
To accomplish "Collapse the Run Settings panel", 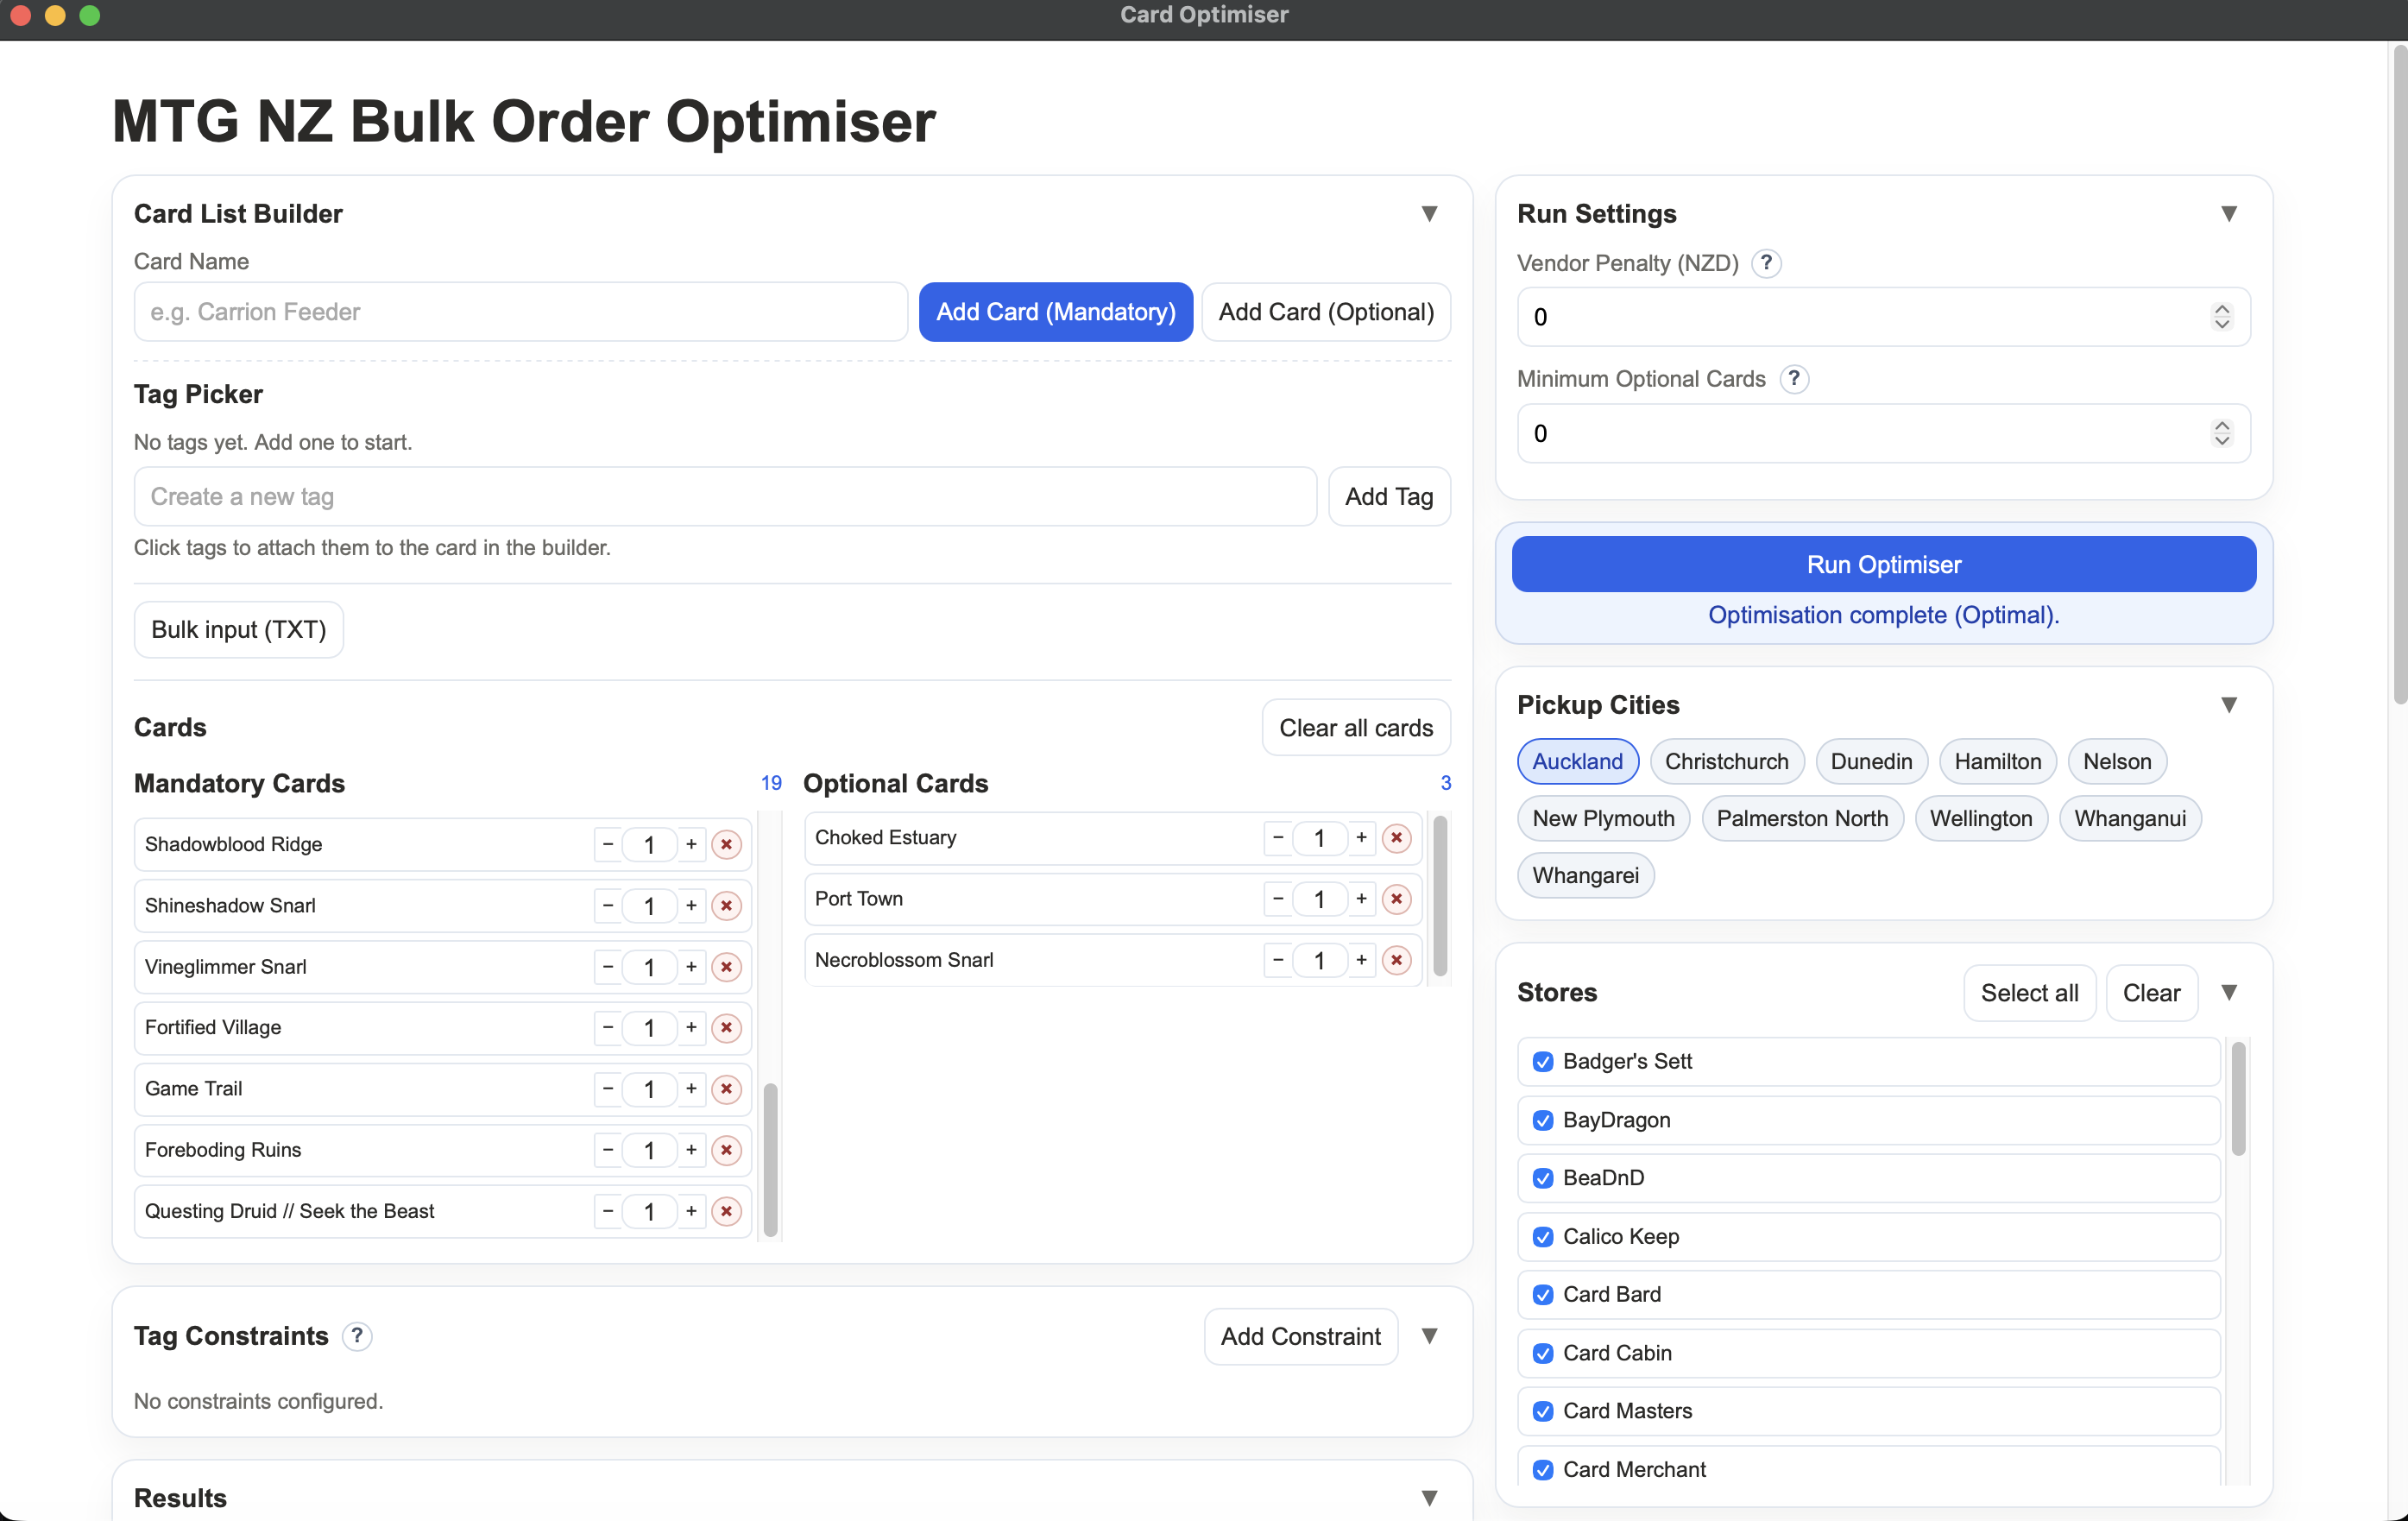I will [2230, 212].
